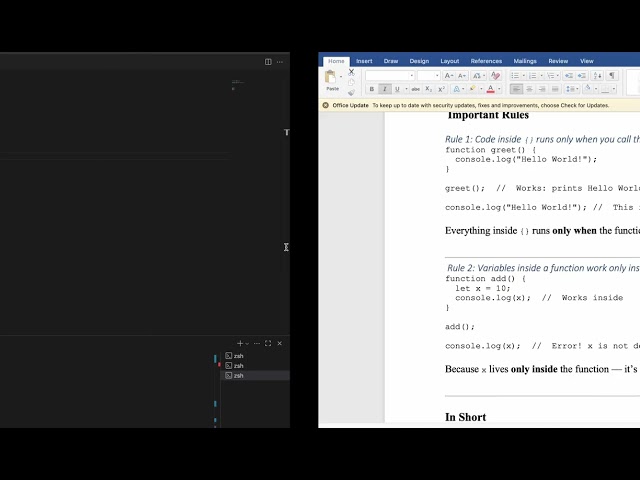This screenshot has height=480, width=640.
Task: Apply numbered list formatting
Action: tap(532, 76)
